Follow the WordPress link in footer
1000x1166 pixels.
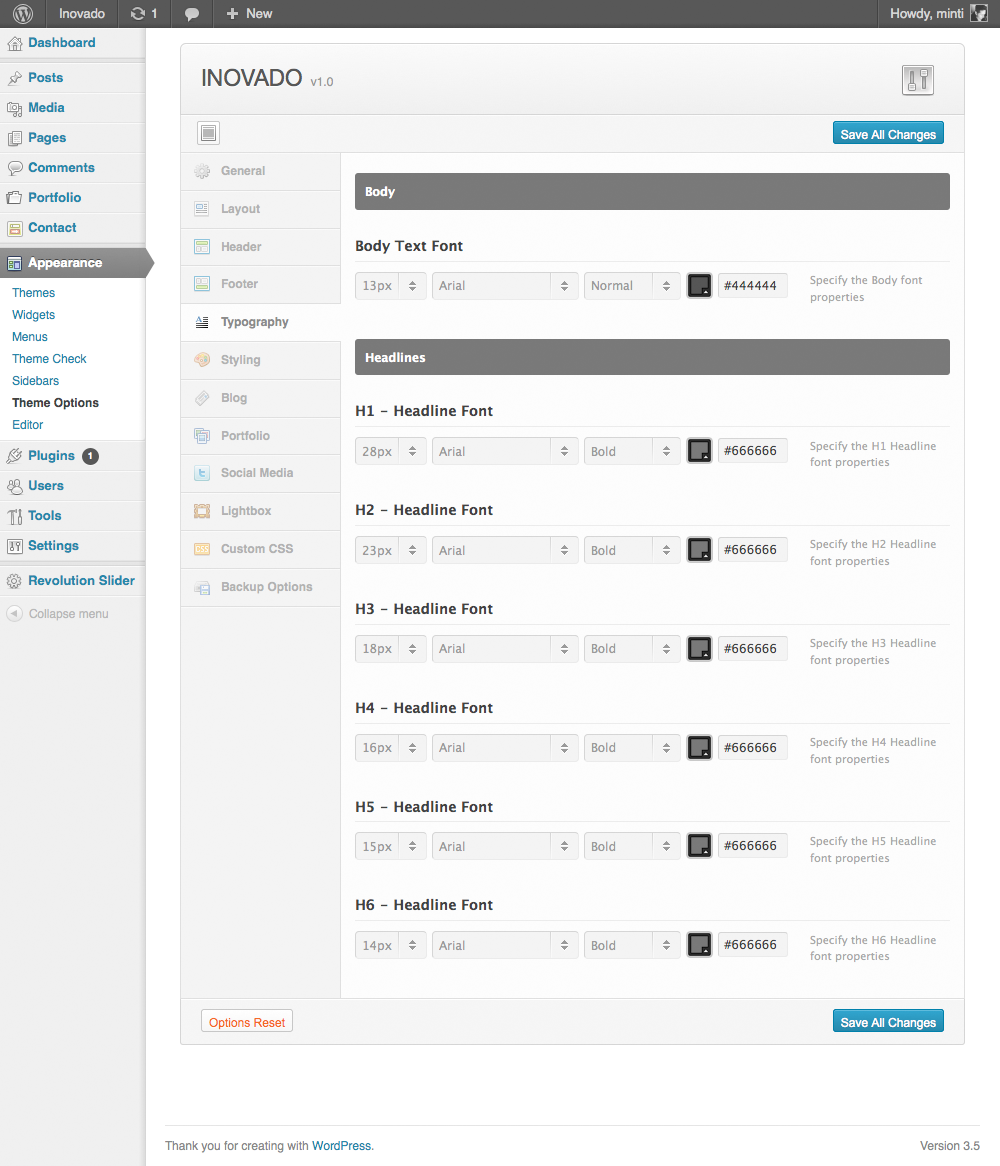click(341, 1146)
